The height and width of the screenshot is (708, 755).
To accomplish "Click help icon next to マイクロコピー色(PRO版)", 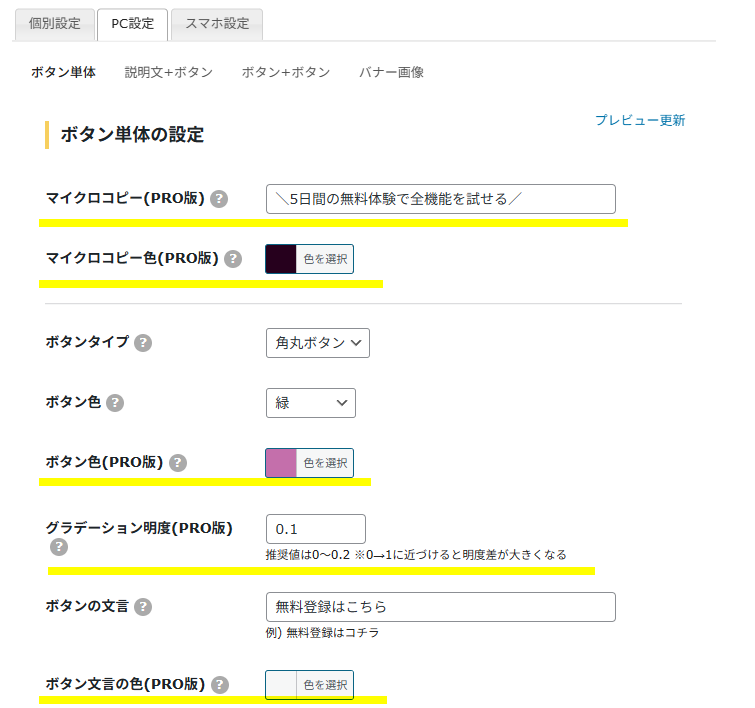I will [233, 259].
